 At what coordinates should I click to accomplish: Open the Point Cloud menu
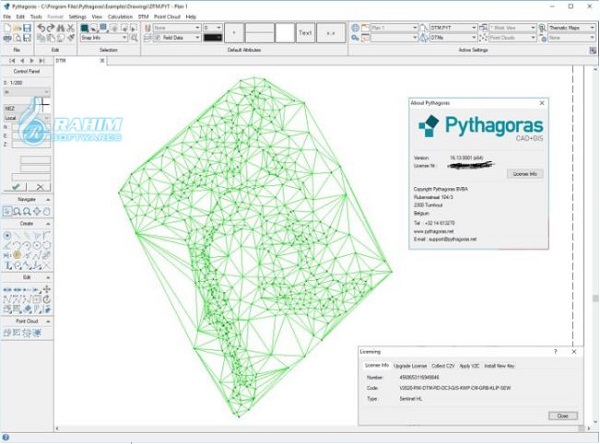(167, 17)
